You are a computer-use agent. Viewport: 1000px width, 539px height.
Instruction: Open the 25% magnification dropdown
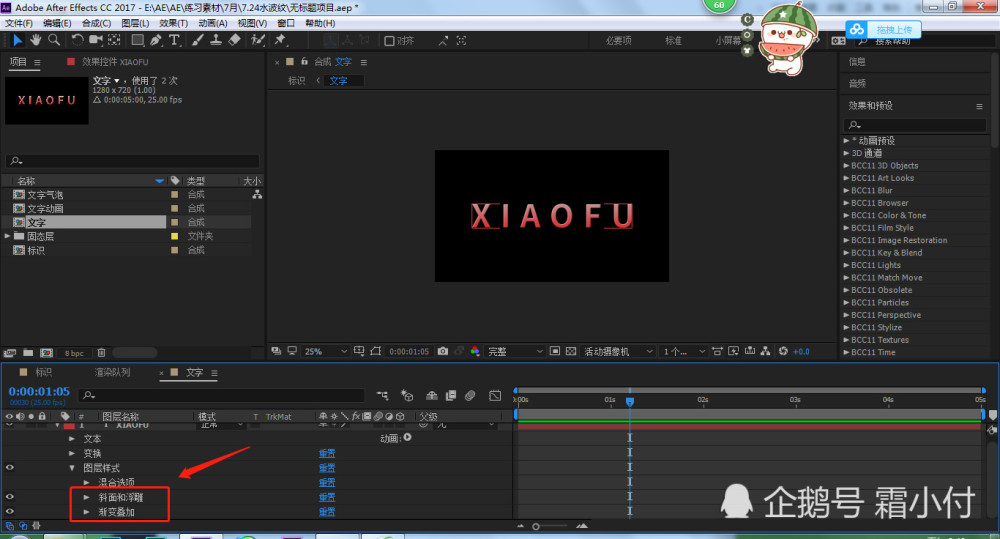(x=325, y=351)
